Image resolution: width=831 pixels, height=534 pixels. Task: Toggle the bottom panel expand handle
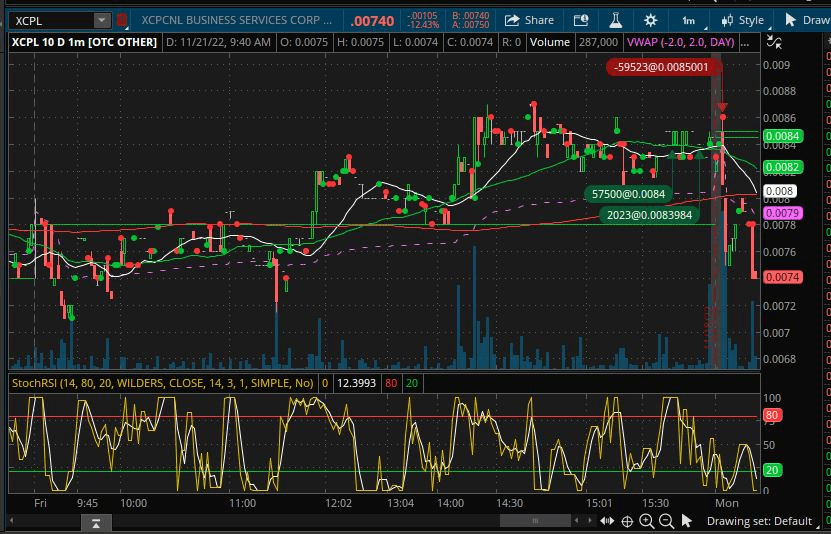(x=95, y=522)
